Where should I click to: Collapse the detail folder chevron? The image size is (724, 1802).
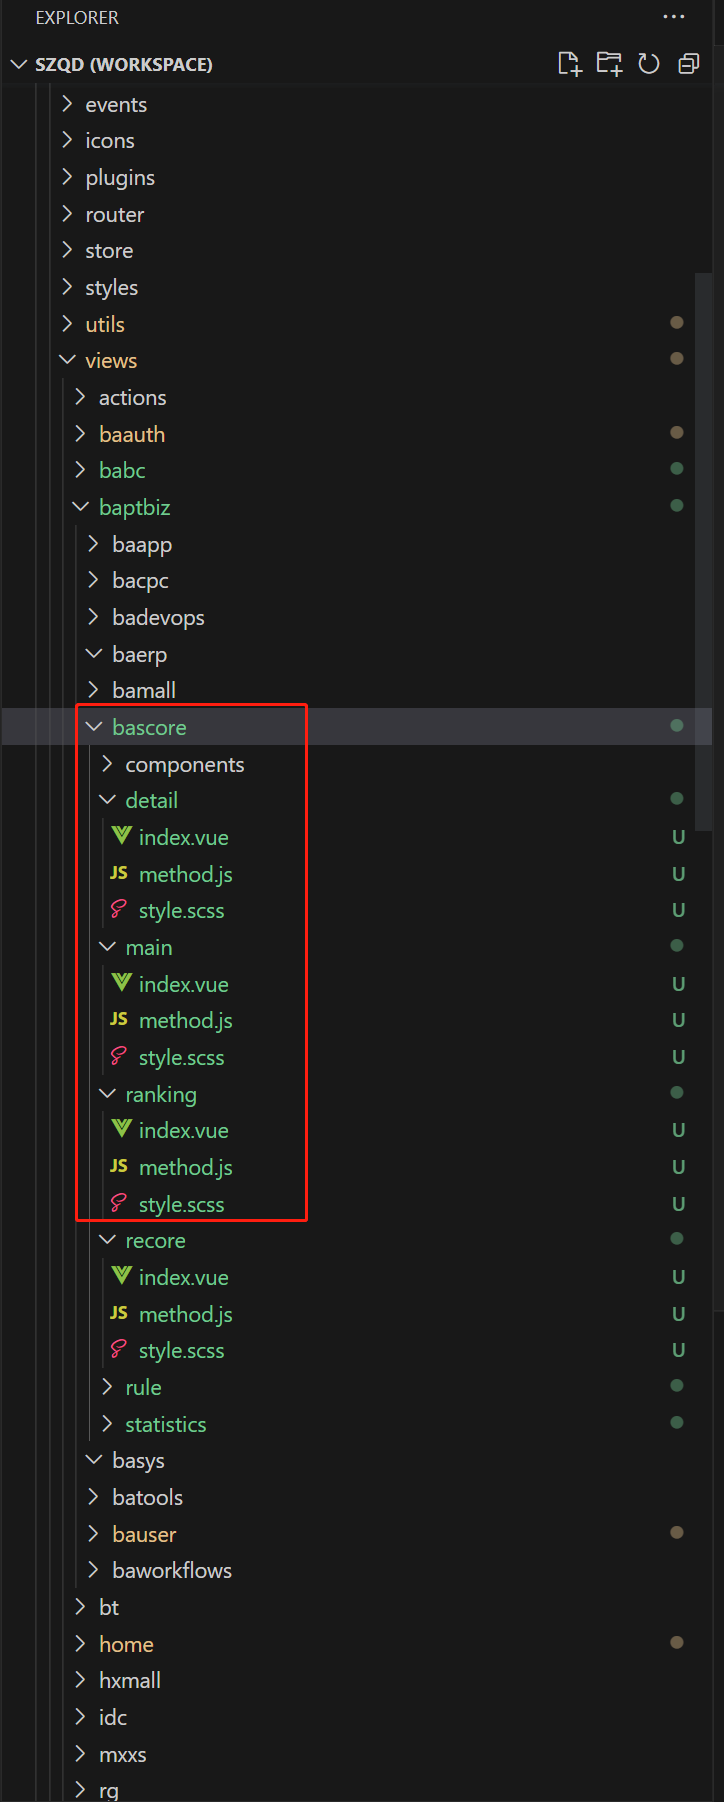[x=107, y=800]
